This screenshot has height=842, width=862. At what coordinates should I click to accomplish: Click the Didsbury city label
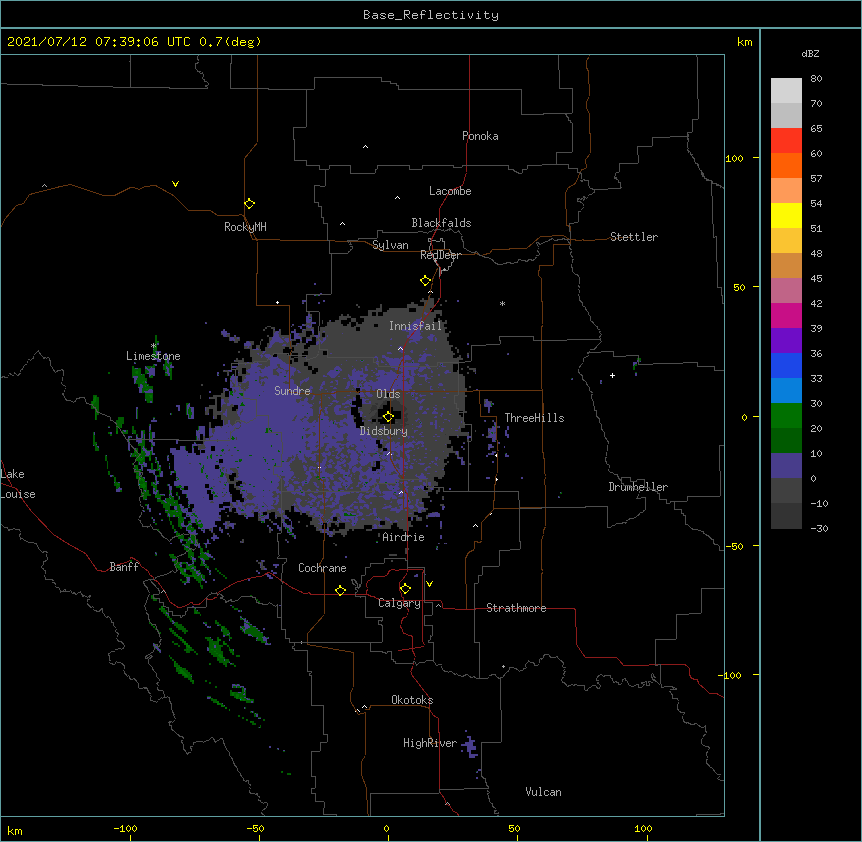pos(384,431)
